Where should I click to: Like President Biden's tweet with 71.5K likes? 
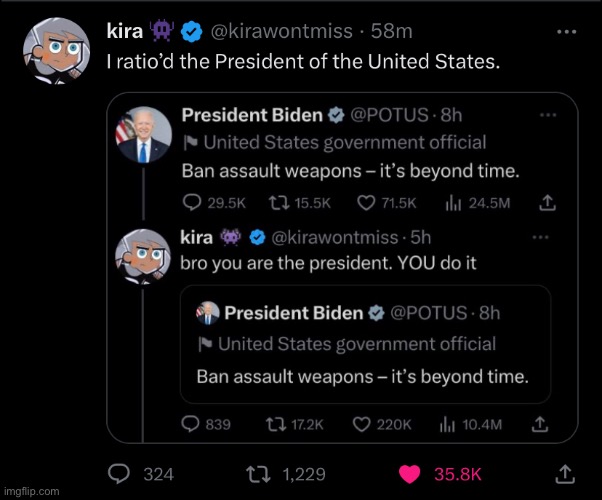(367, 202)
